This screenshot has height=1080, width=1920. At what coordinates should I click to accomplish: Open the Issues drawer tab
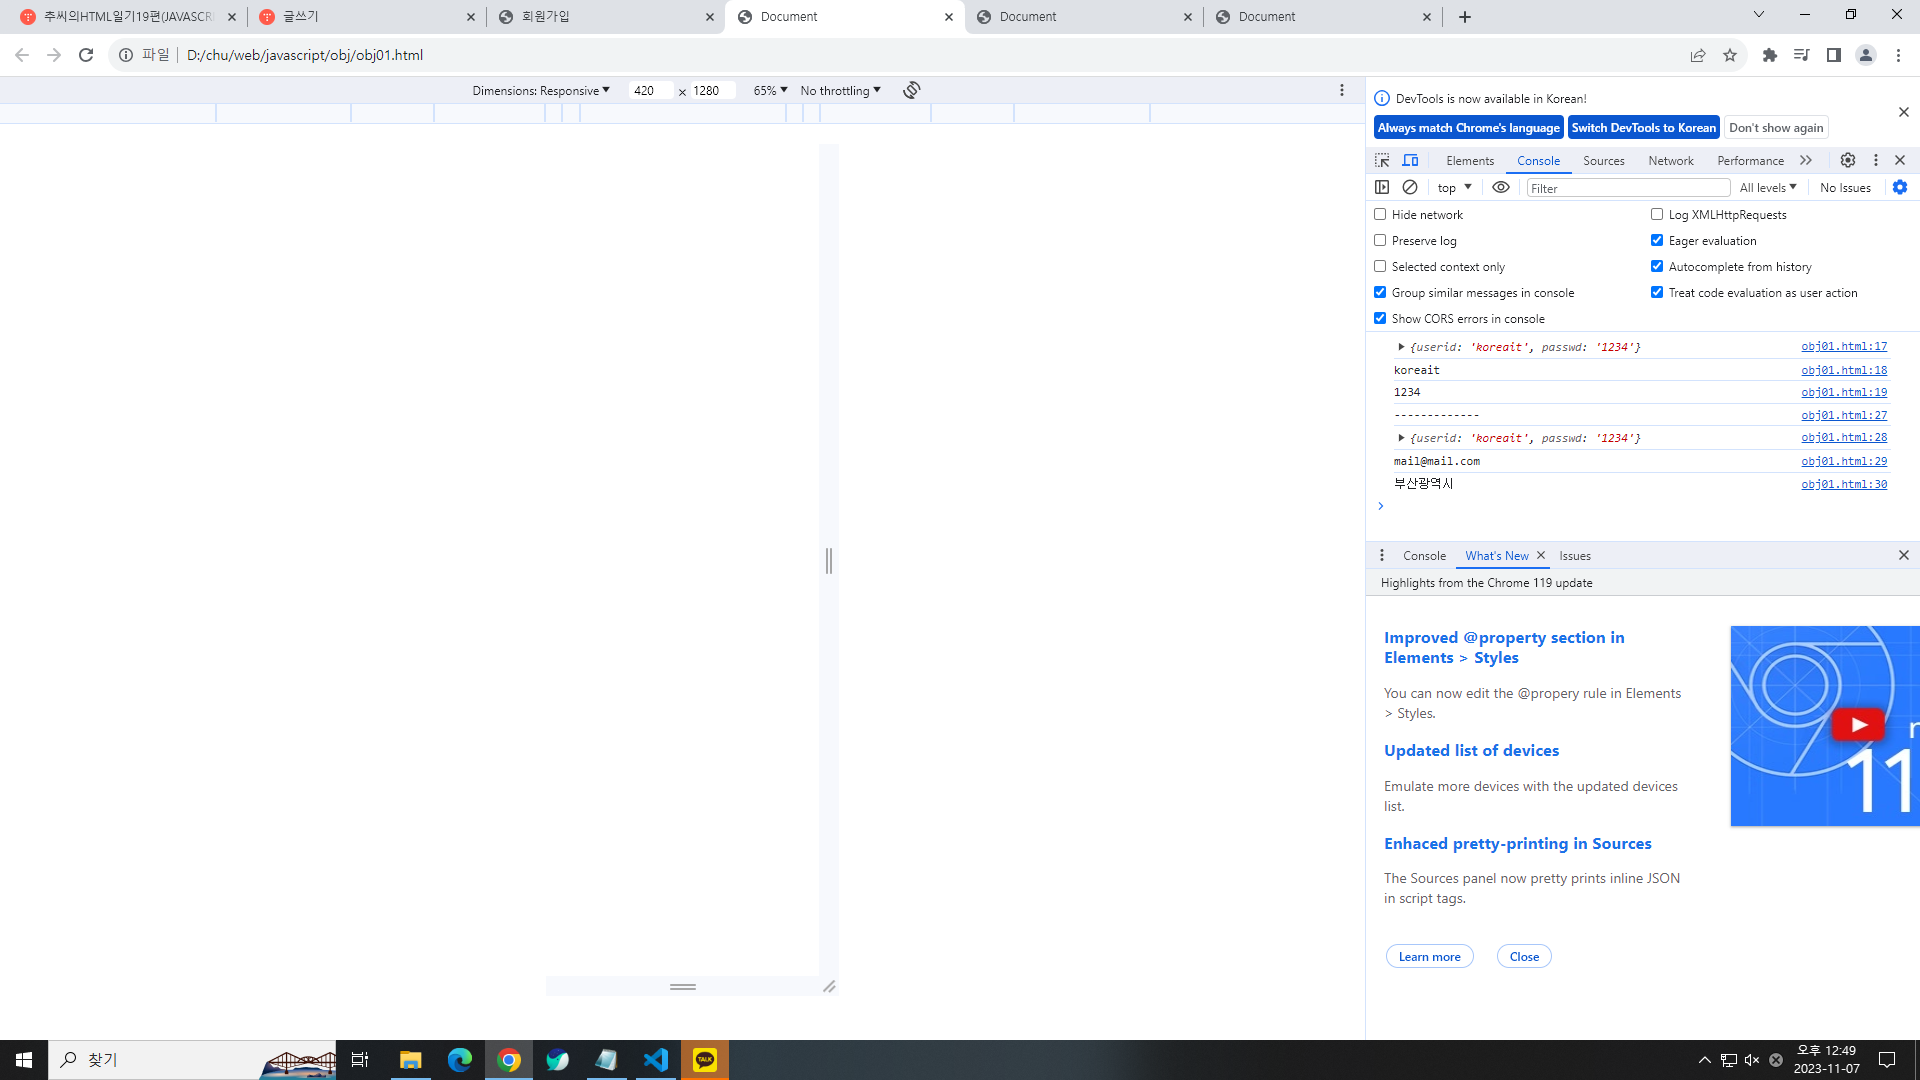pos(1574,556)
